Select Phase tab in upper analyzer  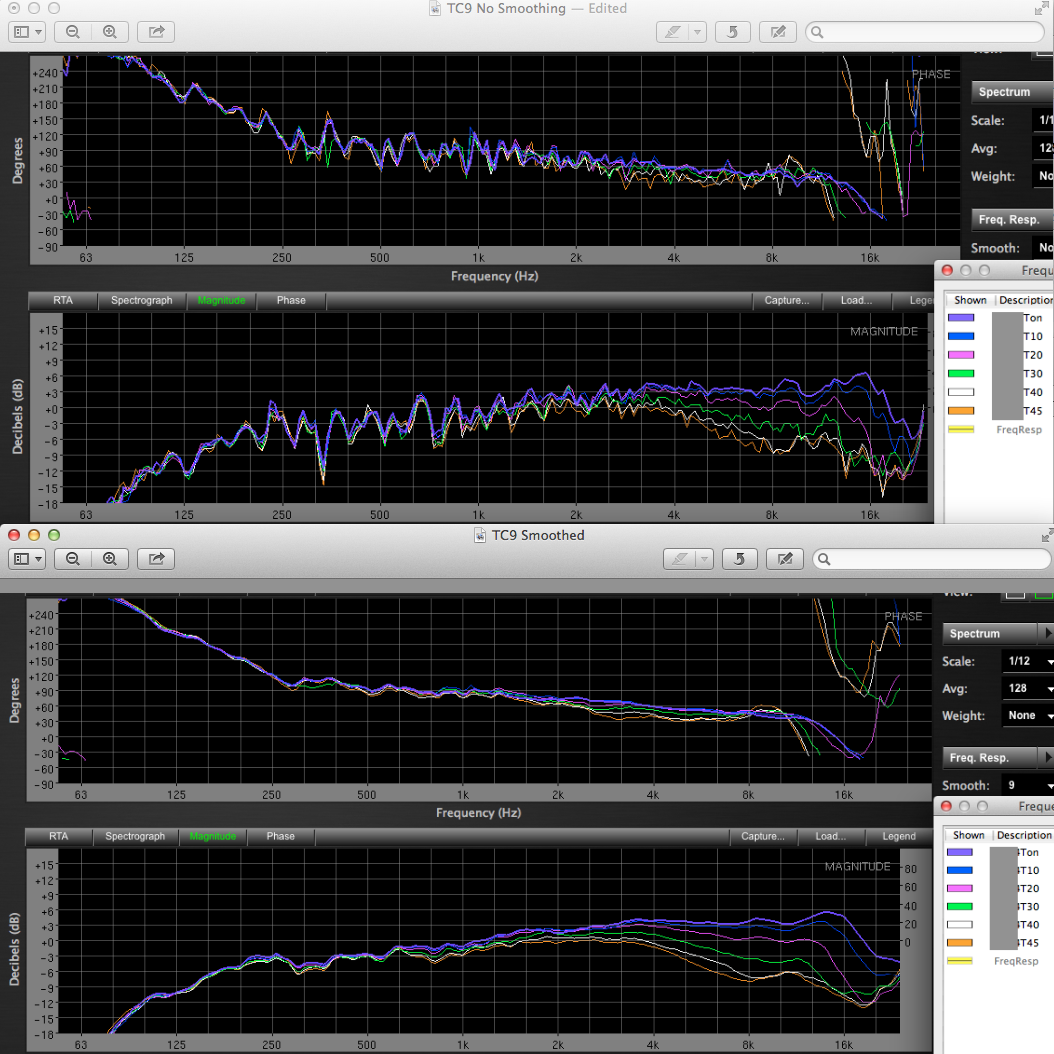point(291,300)
